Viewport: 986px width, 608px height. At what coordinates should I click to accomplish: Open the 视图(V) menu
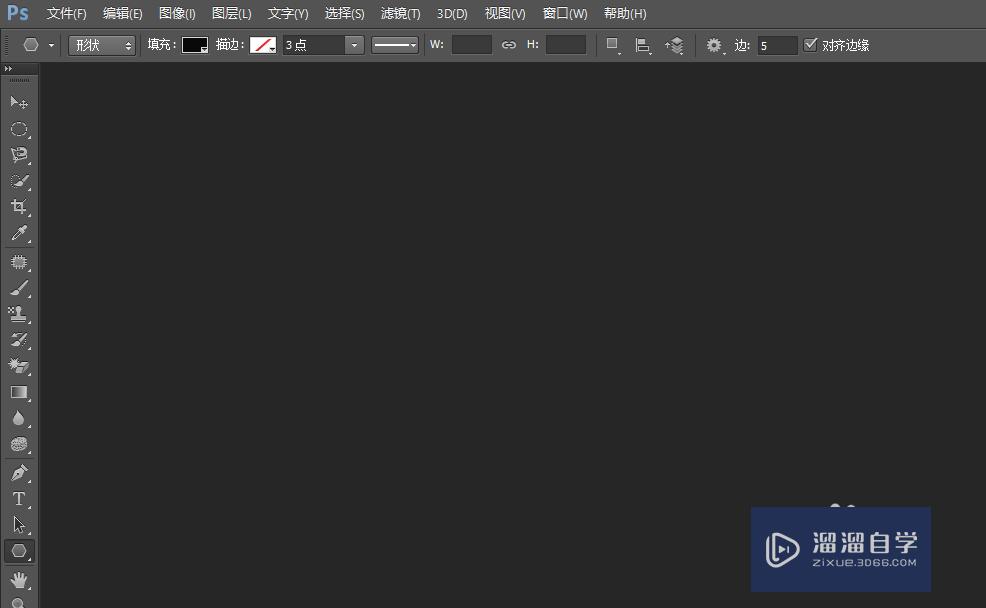click(505, 13)
